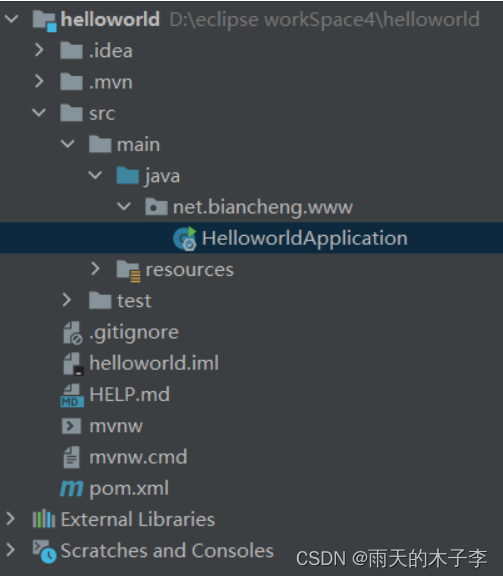
Task: Click the net.biancheng.www package icon
Action: (x=156, y=207)
